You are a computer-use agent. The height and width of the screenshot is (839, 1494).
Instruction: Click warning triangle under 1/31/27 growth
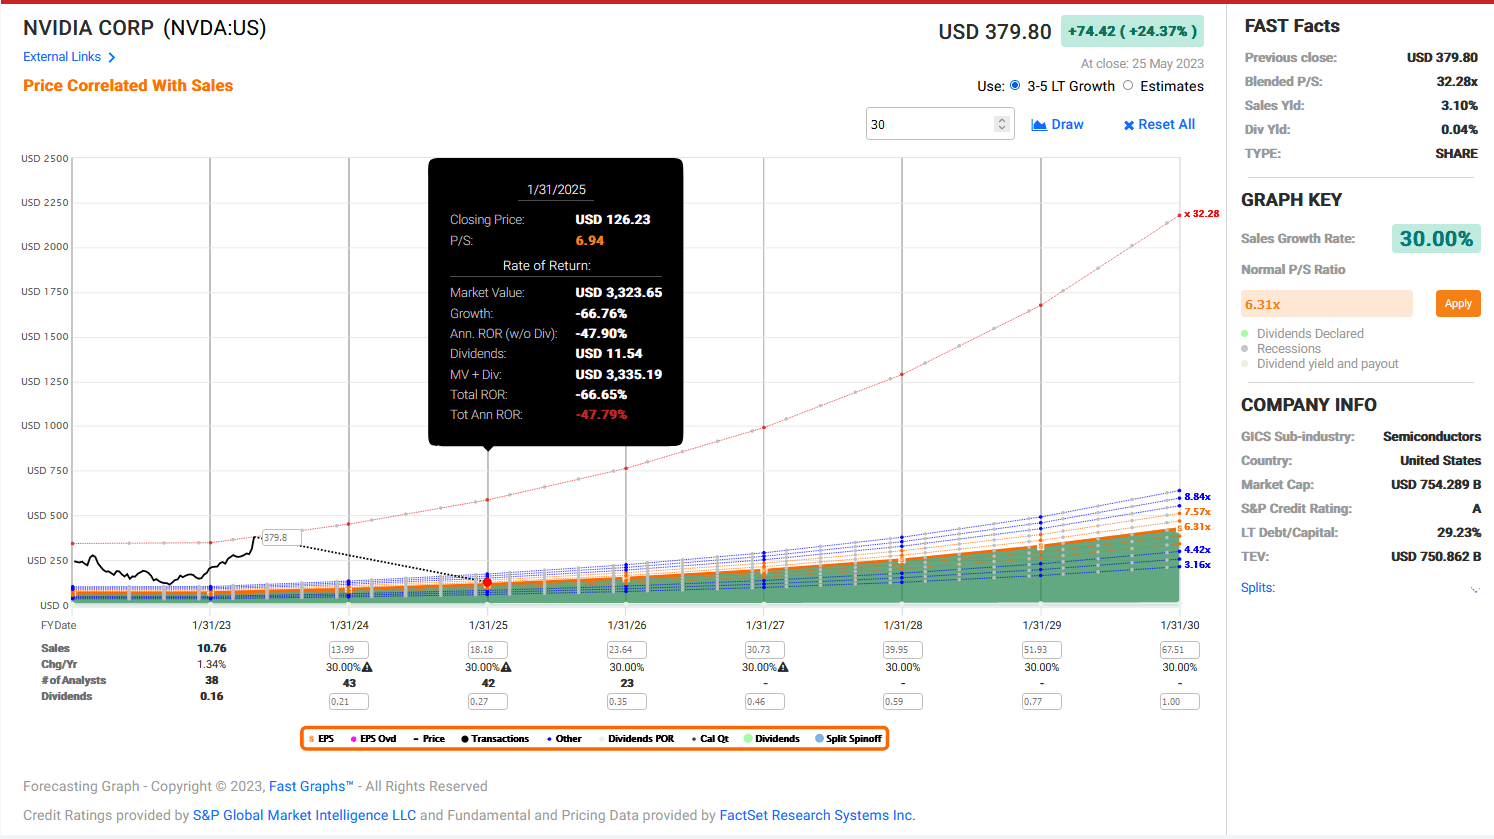click(783, 667)
